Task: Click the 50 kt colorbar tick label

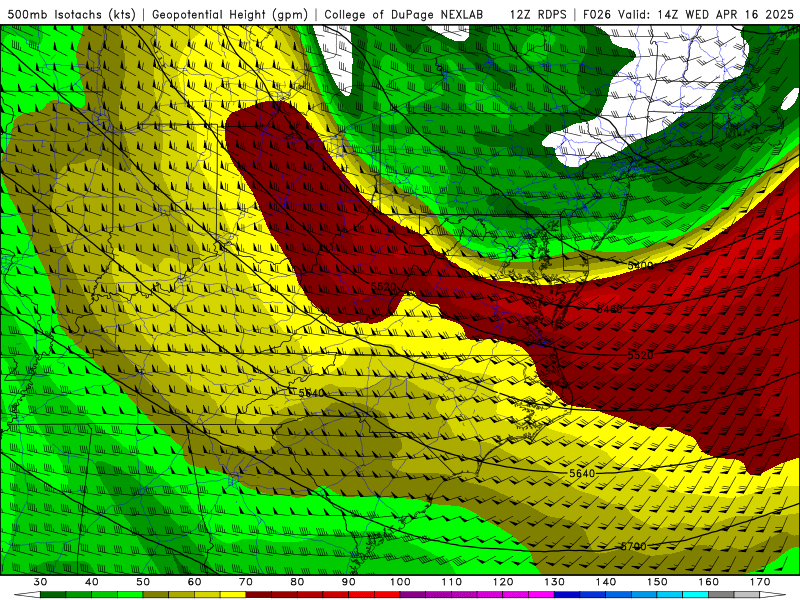Action: coord(143,582)
